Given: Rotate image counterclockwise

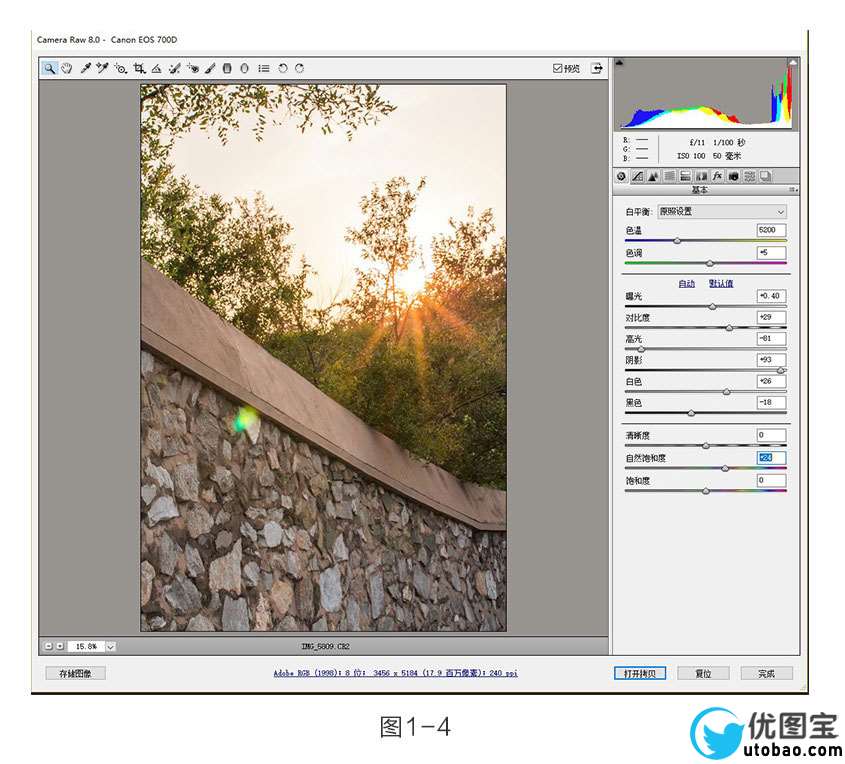Looking at the screenshot, I should (x=283, y=69).
